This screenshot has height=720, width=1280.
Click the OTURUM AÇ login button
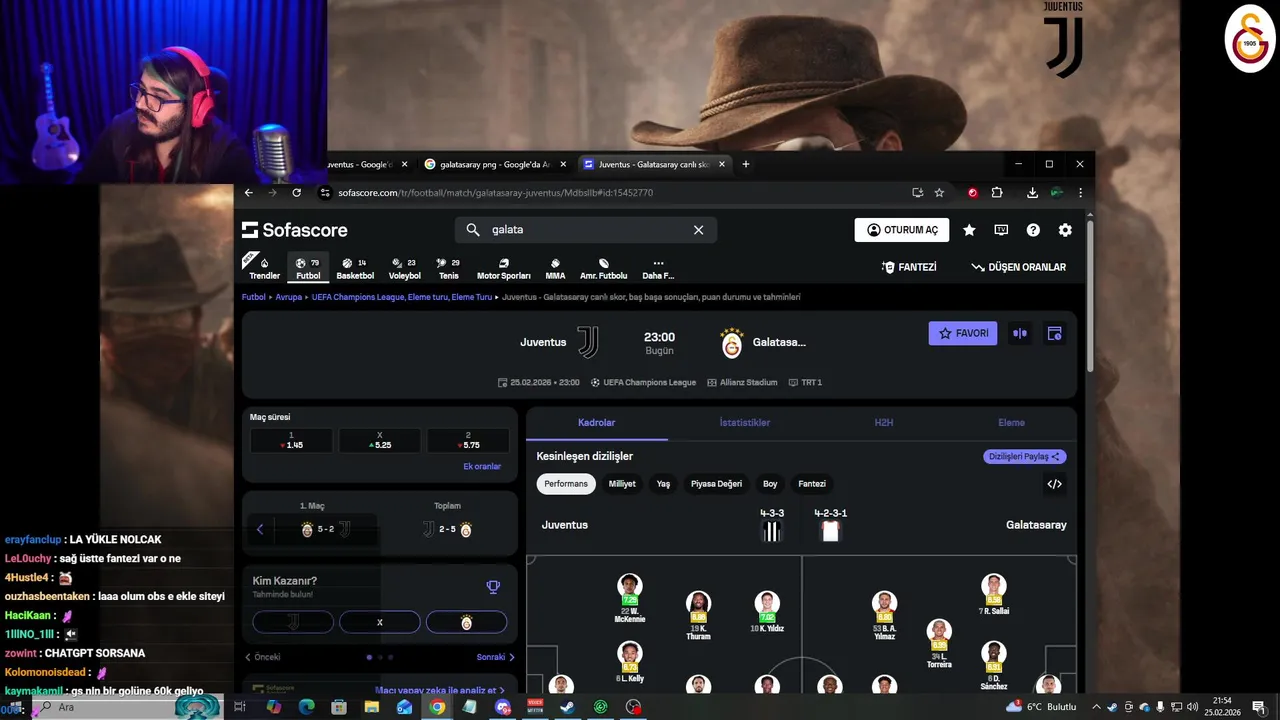click(x=902, y=230)
